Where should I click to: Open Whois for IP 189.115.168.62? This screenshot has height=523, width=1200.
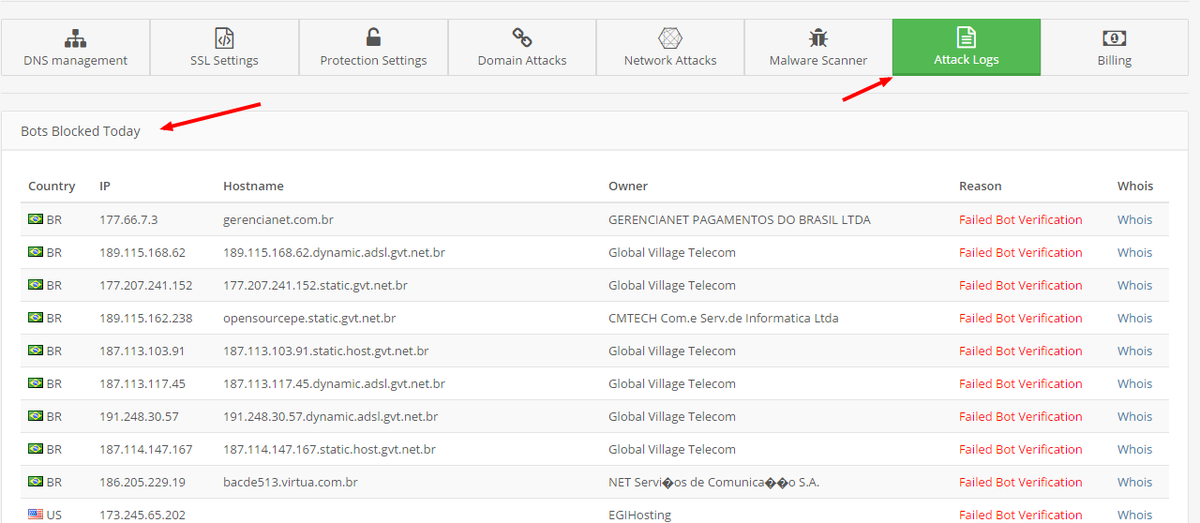1135,252
